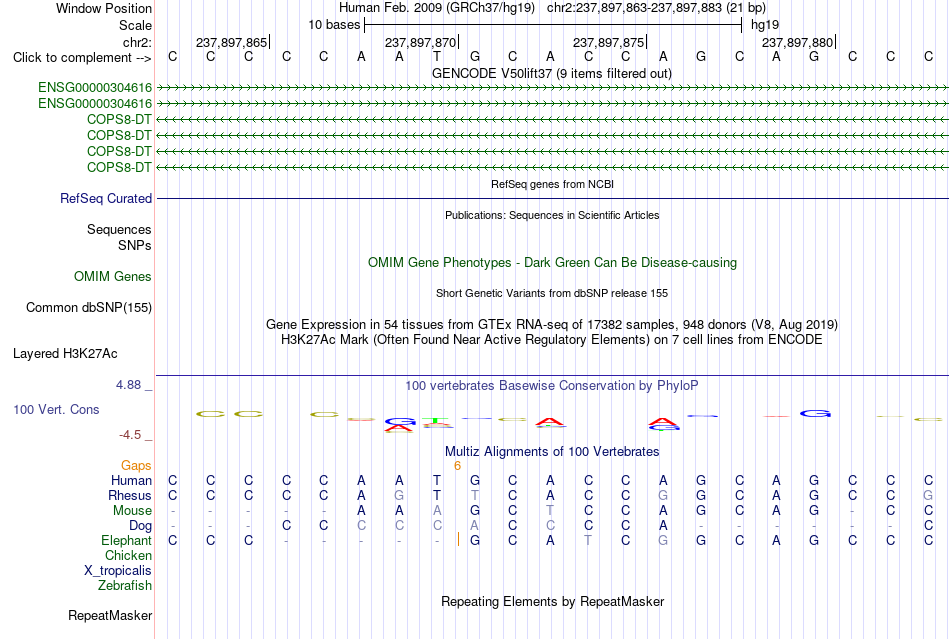Screen dimensions: 950x639
Task: Click the X_tropicalis species row label
Action: tap(118, 571)
